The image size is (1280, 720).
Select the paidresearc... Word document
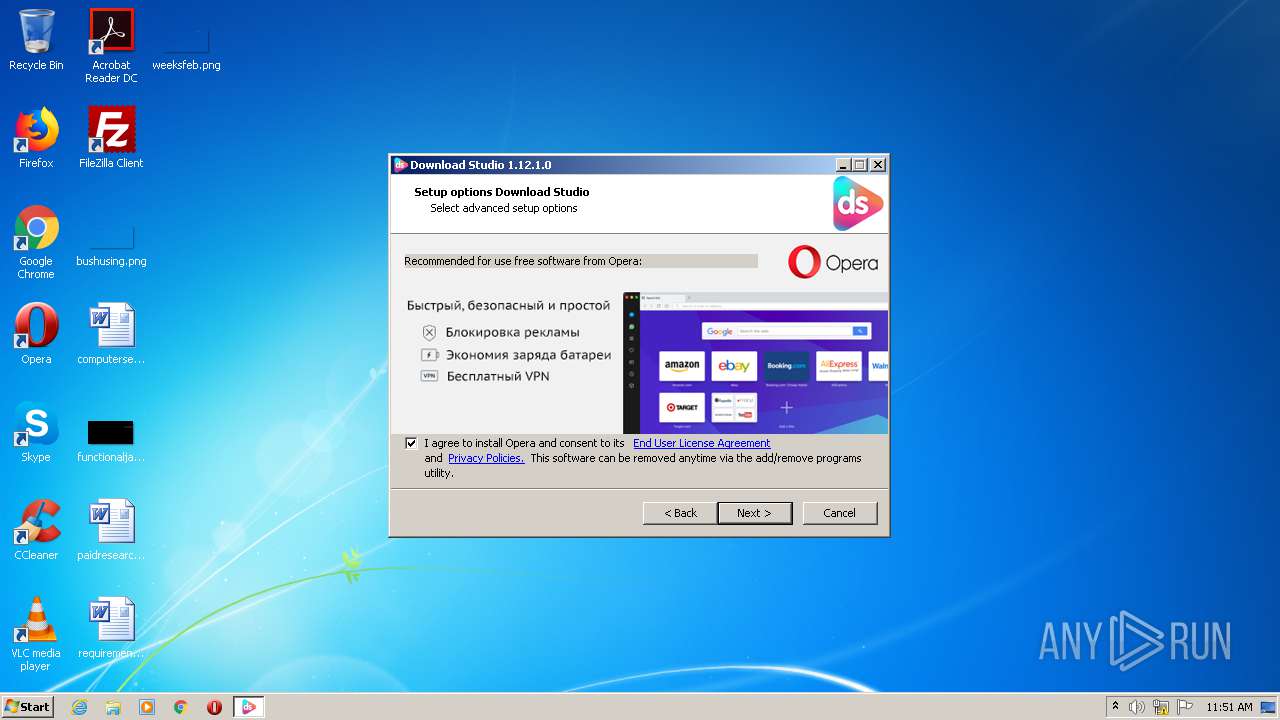pos(111,530)
